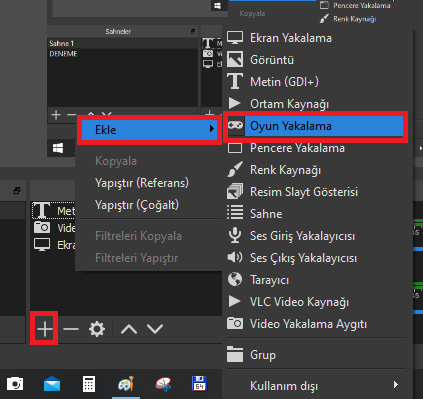
Task: Open Mail app in taskbar
Action: [52, 384]
